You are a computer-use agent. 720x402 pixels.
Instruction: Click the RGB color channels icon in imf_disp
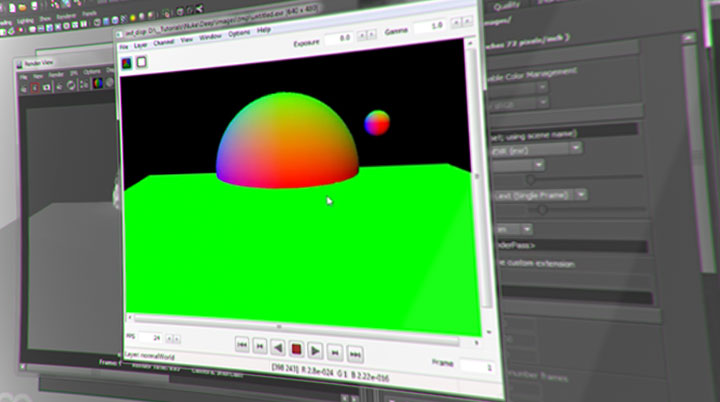126,63
